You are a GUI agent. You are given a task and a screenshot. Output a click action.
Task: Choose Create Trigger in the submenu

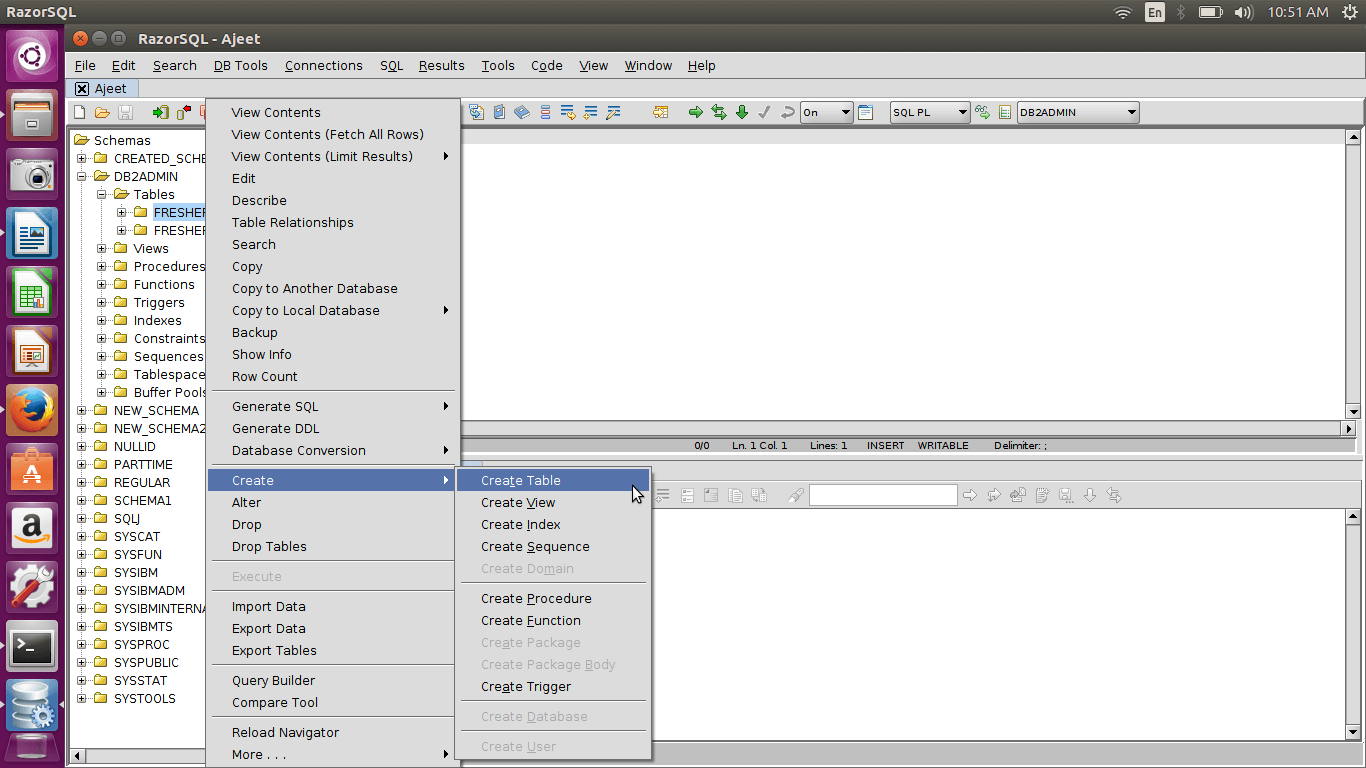(x=525, y=687)
